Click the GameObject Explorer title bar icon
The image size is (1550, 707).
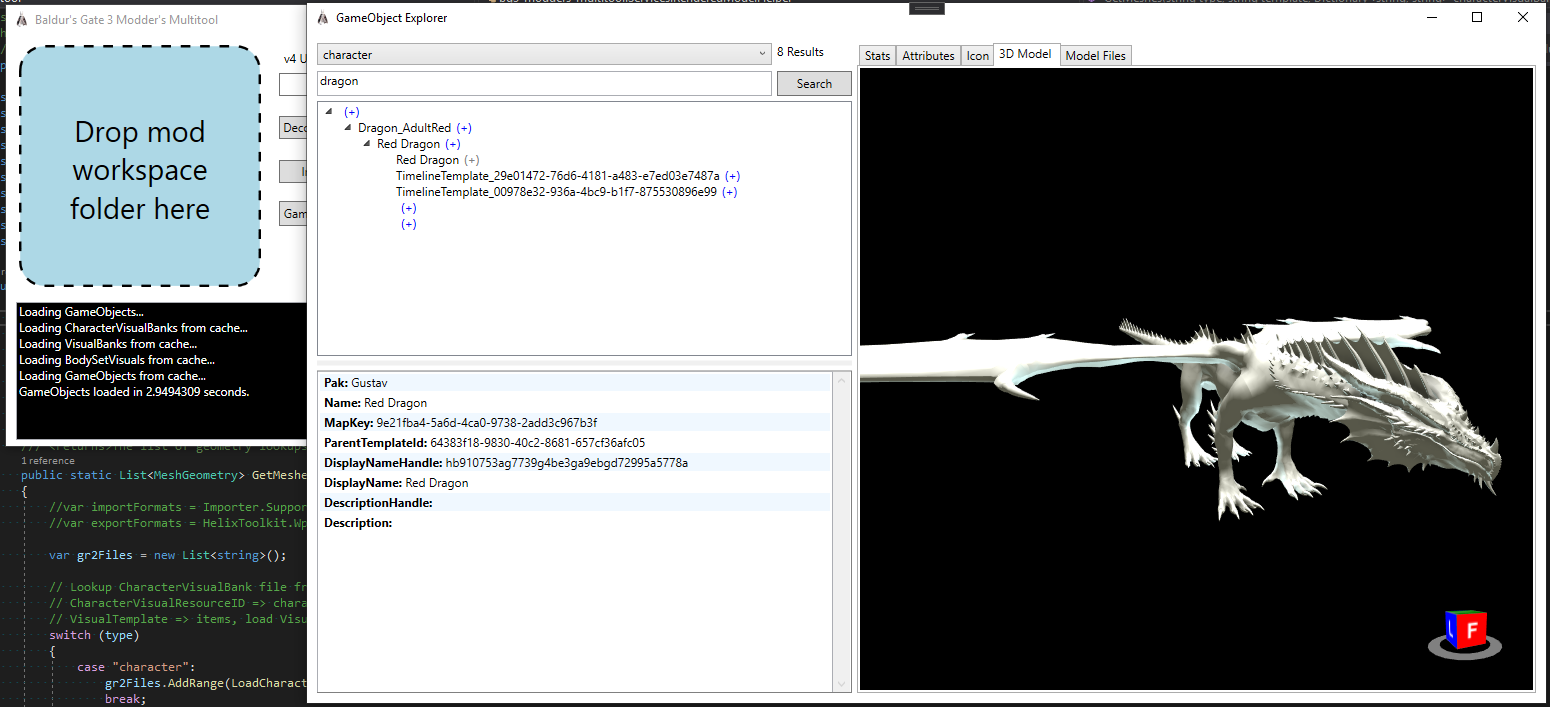click(322, 17)
